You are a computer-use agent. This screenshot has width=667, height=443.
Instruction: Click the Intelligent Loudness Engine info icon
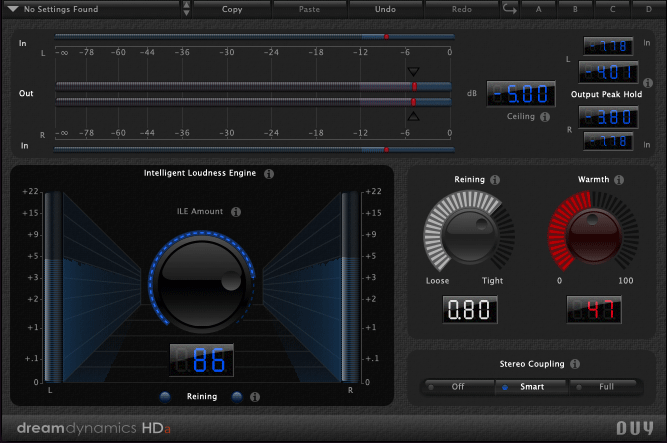269,174
